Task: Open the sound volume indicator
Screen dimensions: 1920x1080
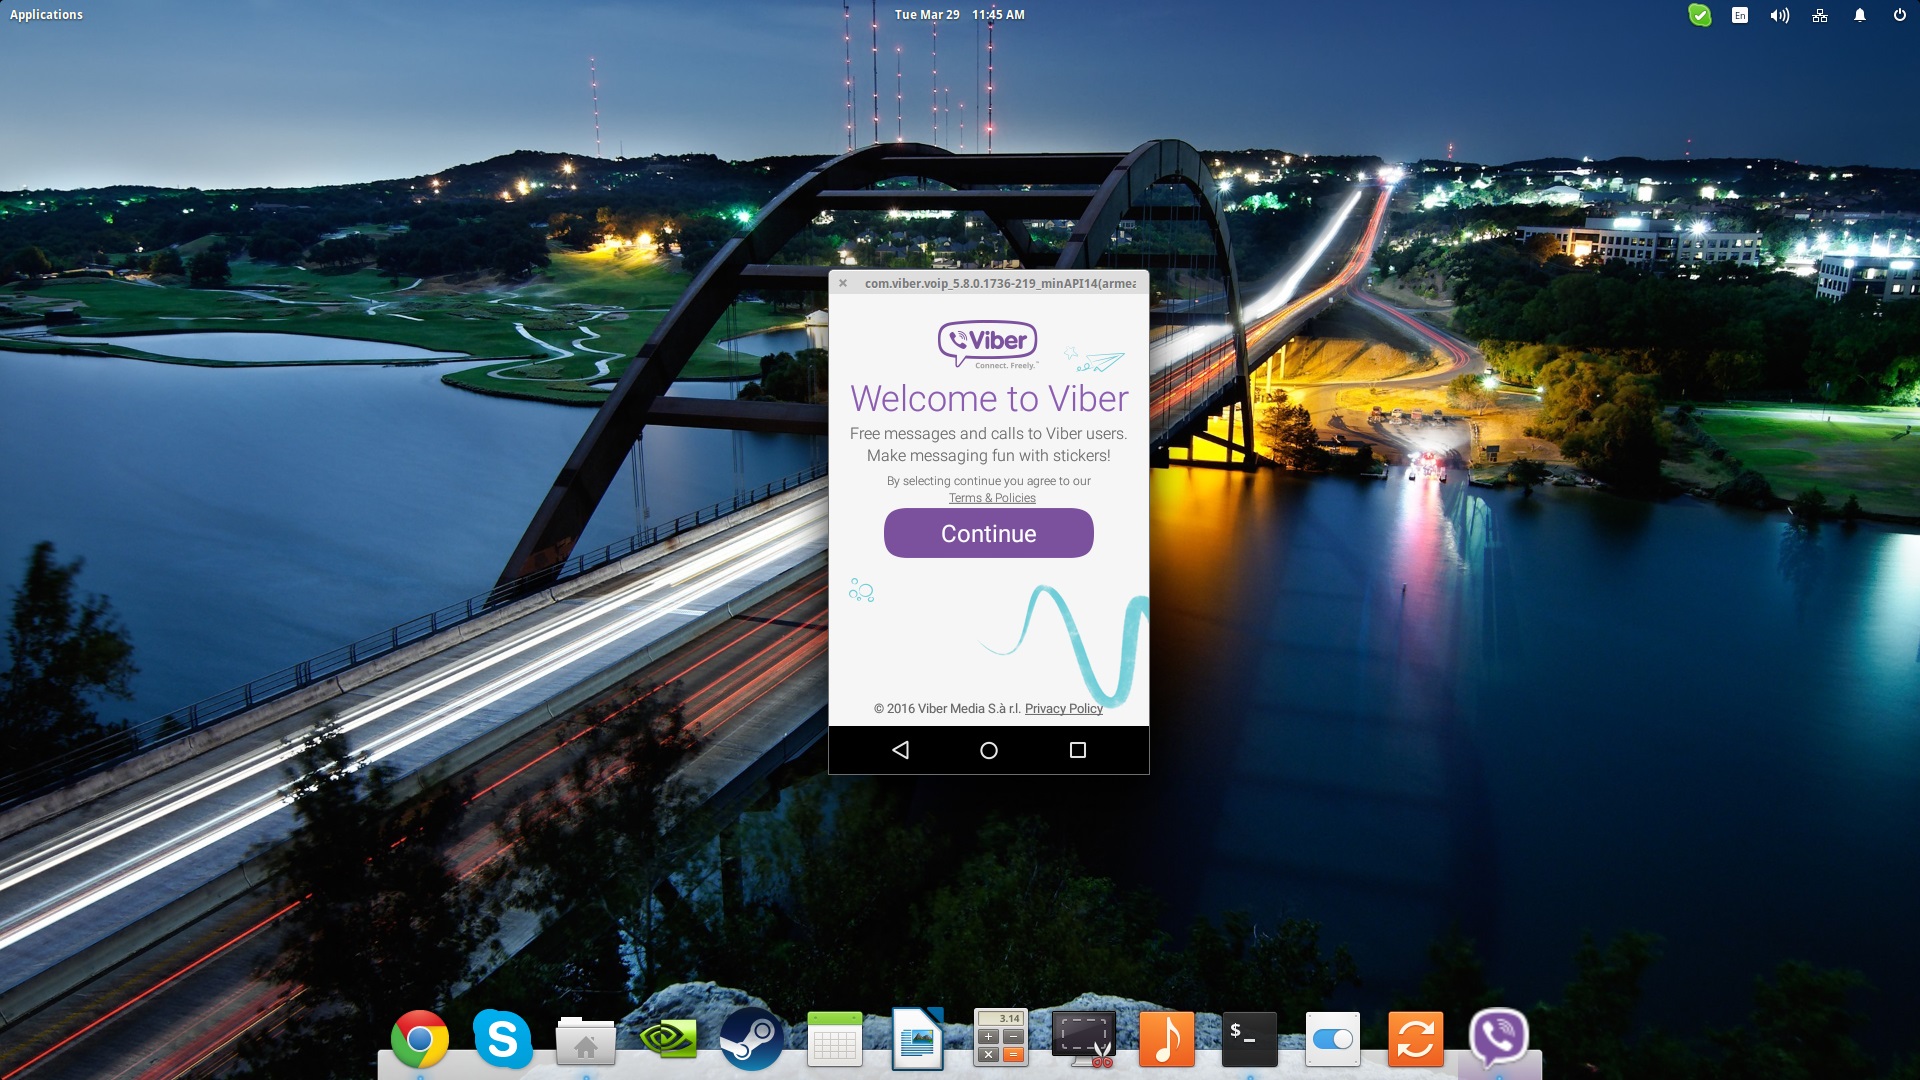Action: click(1779, 15)
